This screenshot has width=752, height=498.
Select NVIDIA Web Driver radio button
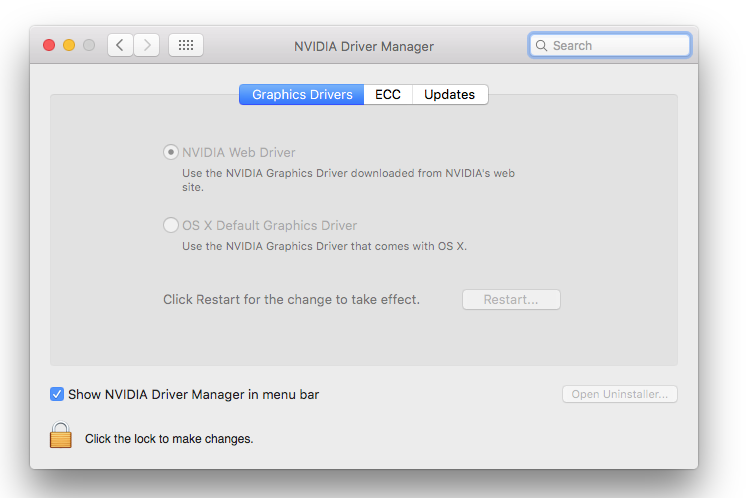pos(171,152)
